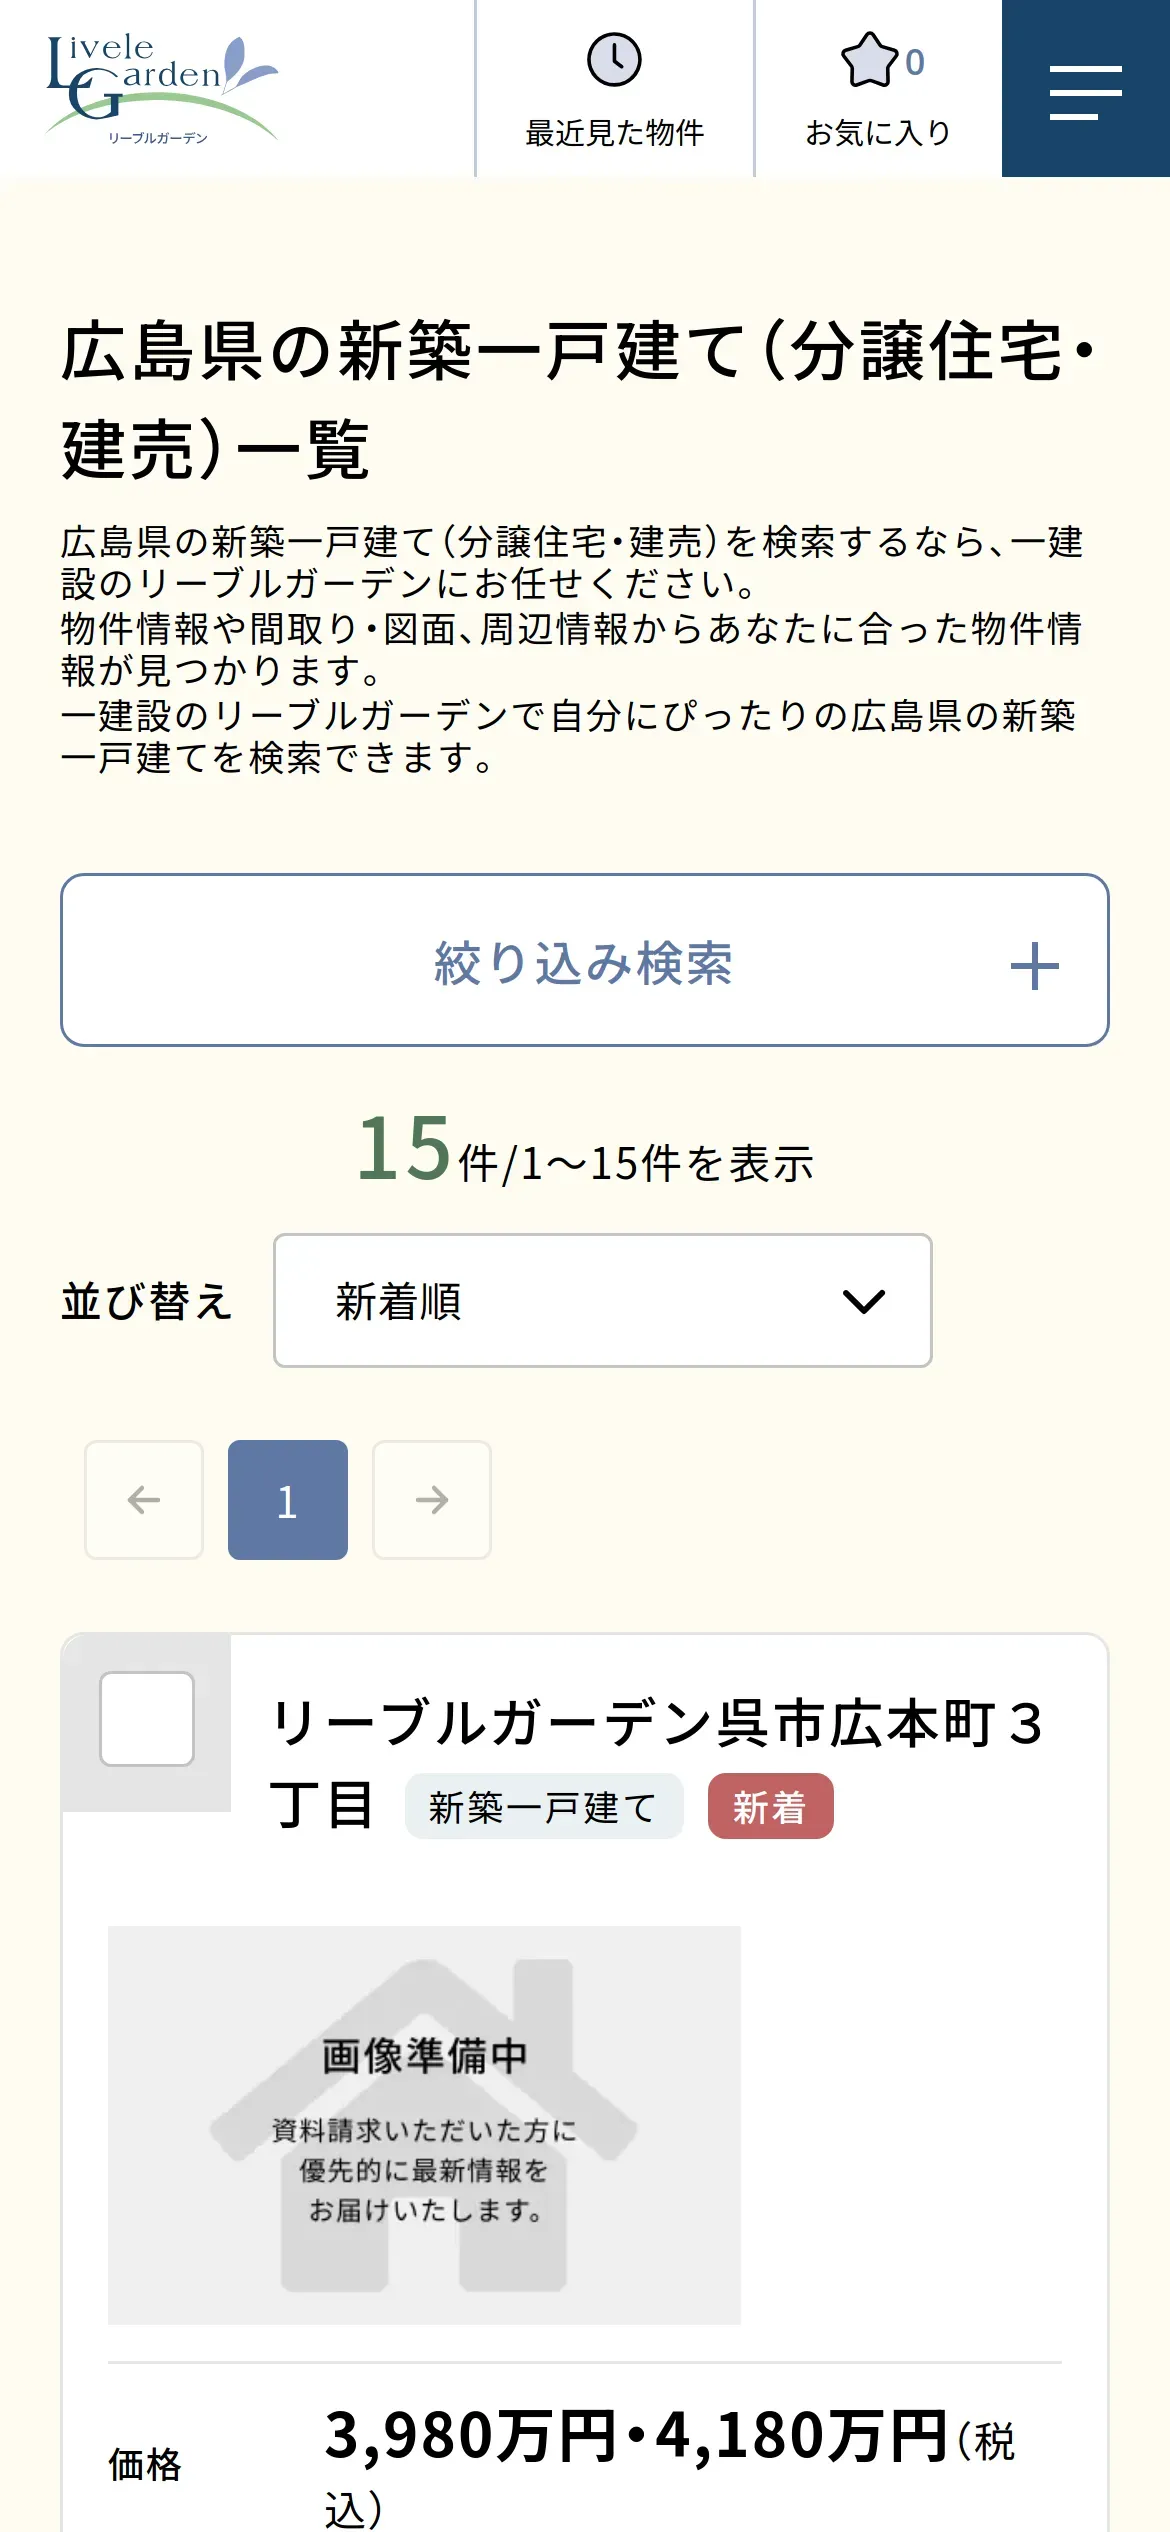This screenshot has height=2532, width=1170.
Task: Open the 新着順 sort dropdown
Action: click(602, 1301)
